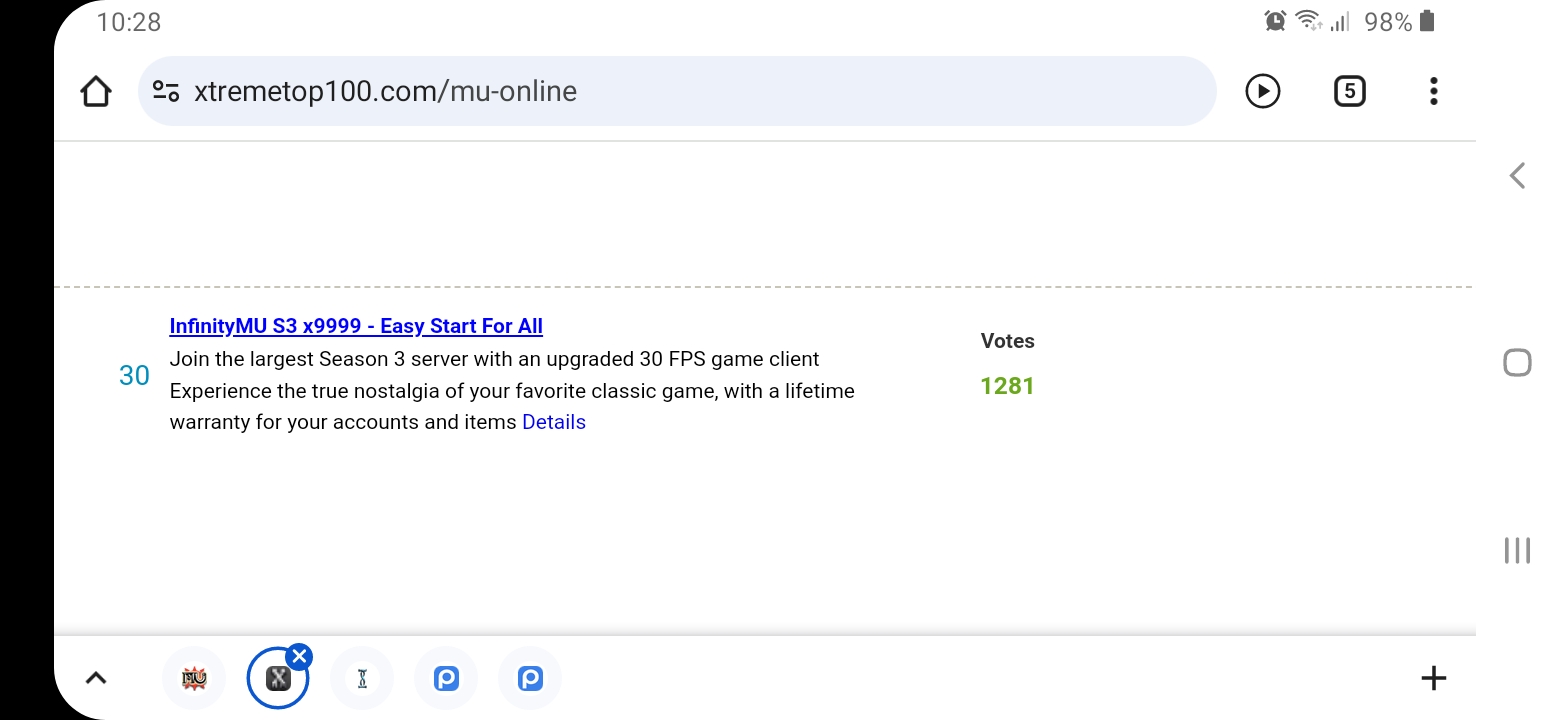Open InfinityMU S3 x9999 - Easy Start For All link
This screenshot has width=1560, height=720.
coord(356,326)
